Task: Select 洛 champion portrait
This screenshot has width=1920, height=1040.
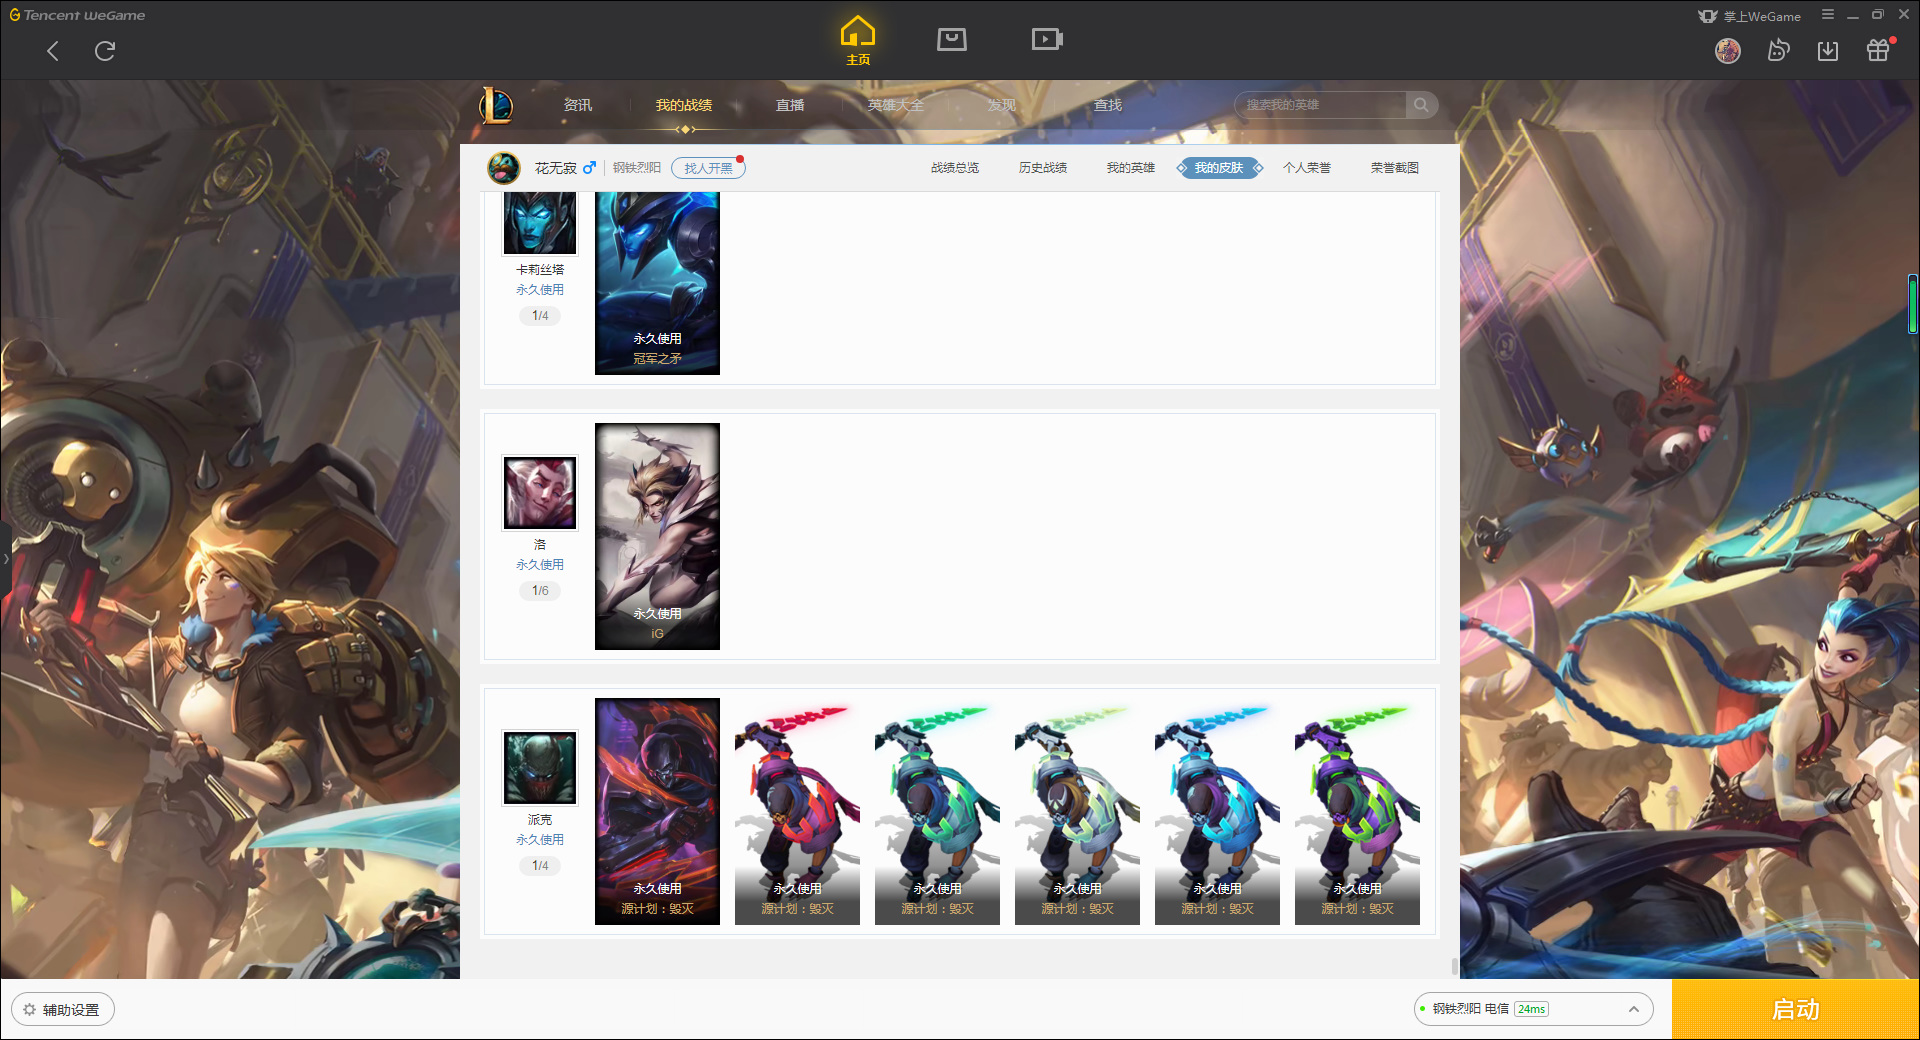Action: click(540, 493)
